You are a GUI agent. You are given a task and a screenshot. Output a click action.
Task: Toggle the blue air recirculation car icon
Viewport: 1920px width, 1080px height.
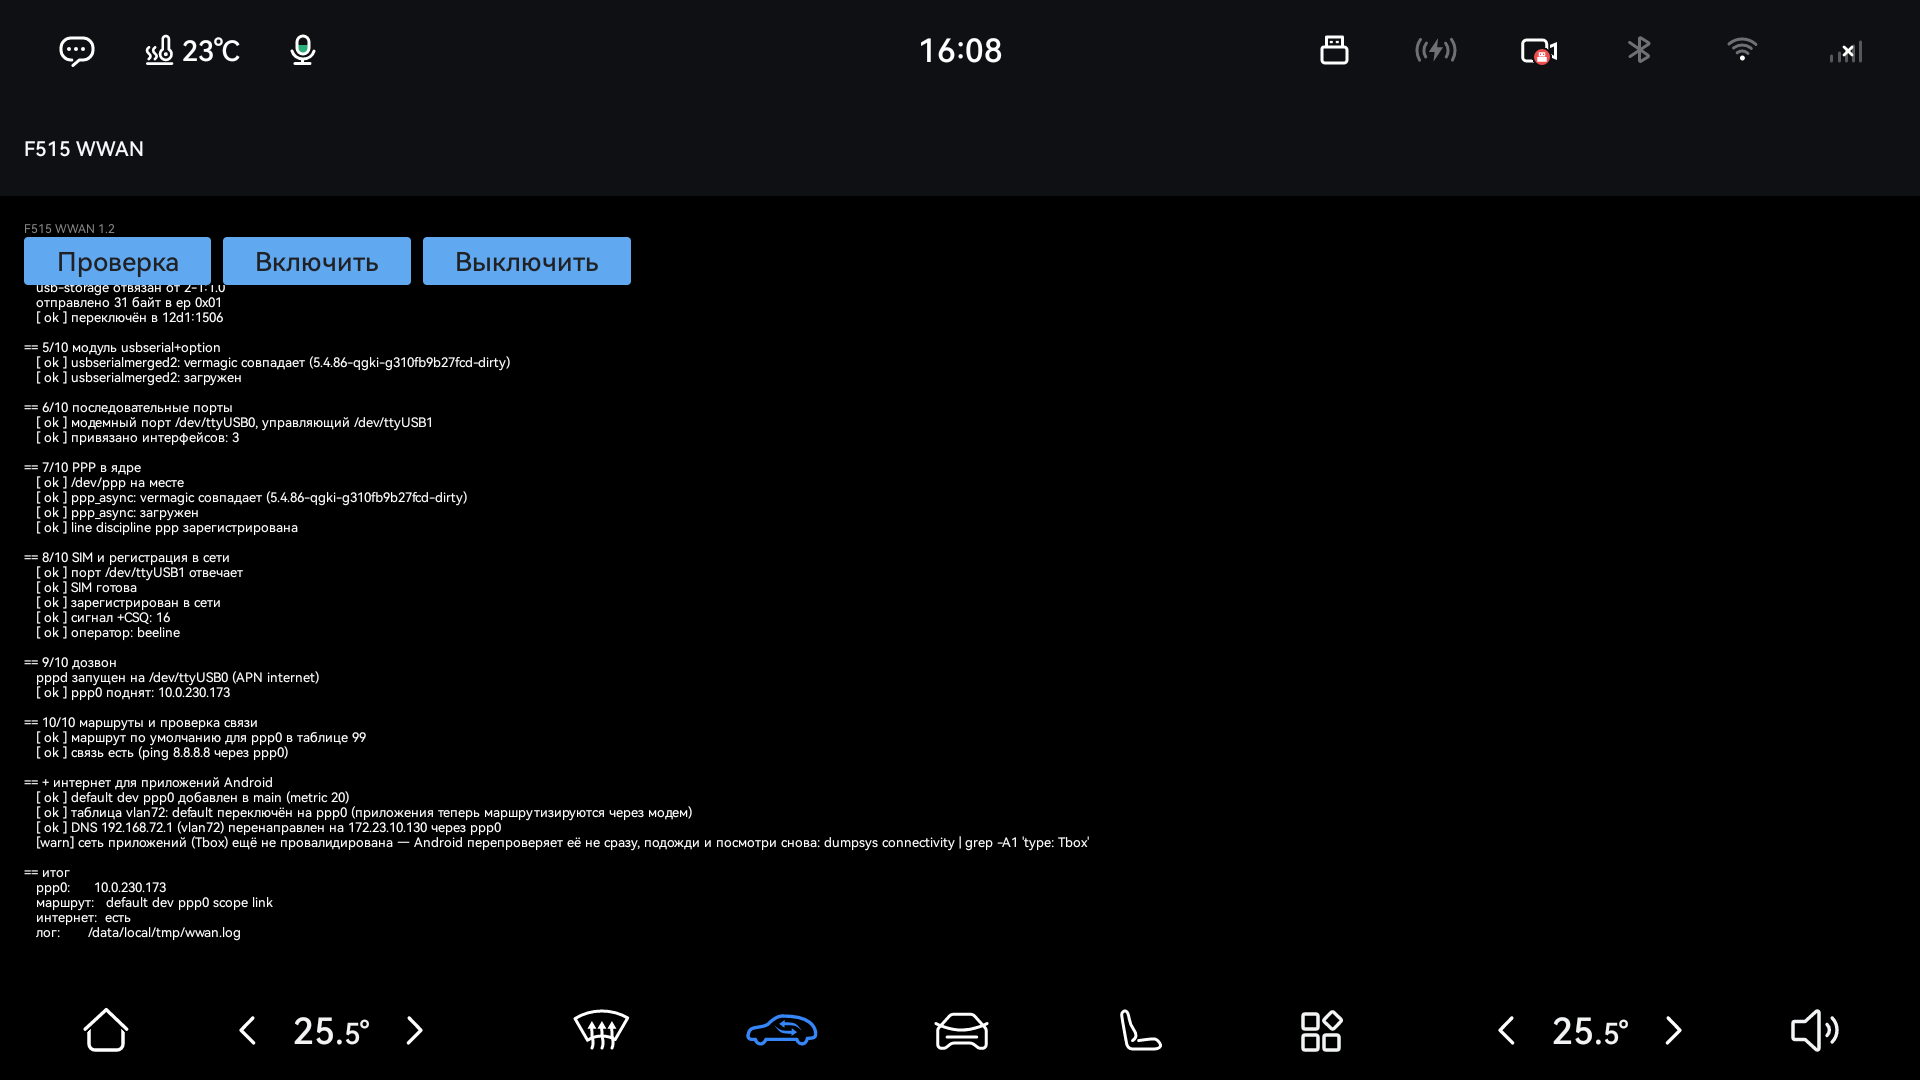tap(782, 1030)
